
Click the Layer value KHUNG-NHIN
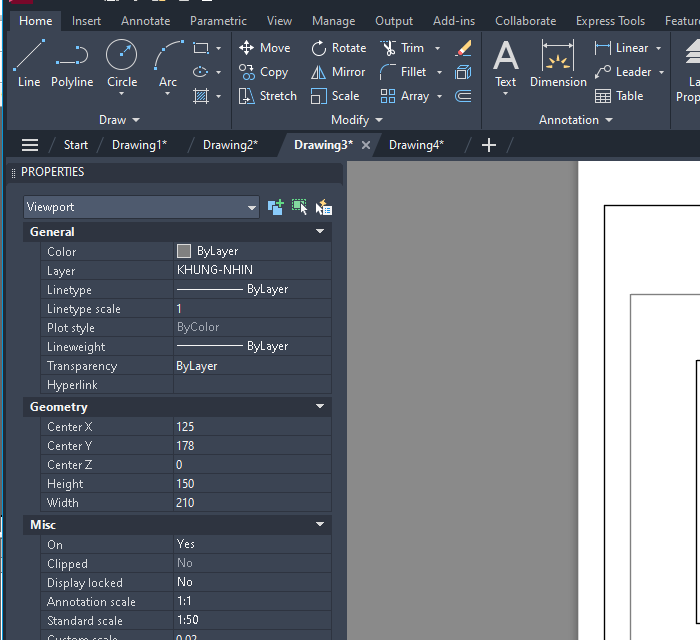pyautogui.click(x=252, y=270)
